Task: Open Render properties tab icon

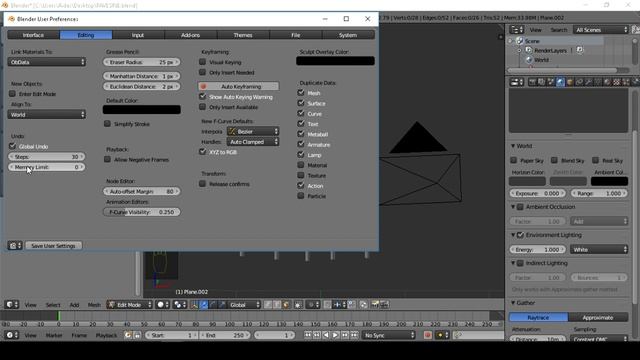Action: click(532, 82)
